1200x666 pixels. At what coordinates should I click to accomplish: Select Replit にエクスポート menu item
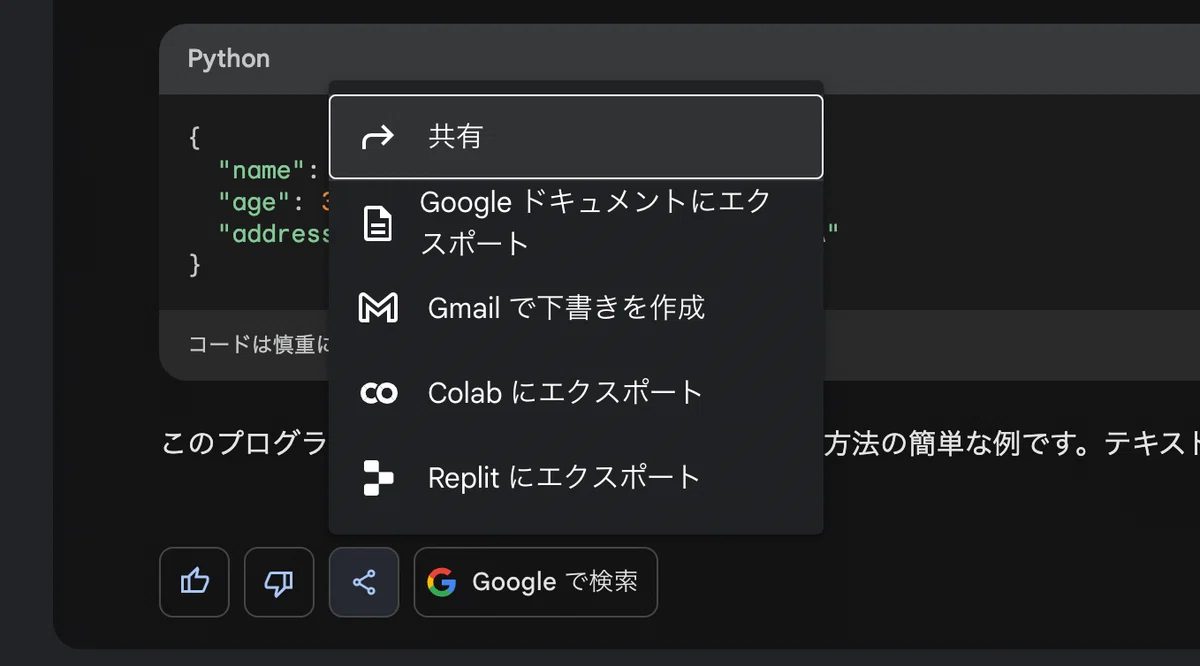pyautogui.click(x=576, y=477)
